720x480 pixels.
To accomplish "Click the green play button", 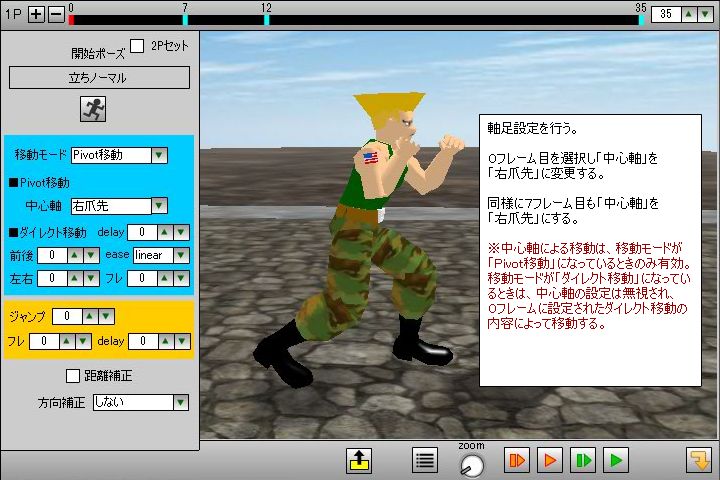I will (616, 460).
